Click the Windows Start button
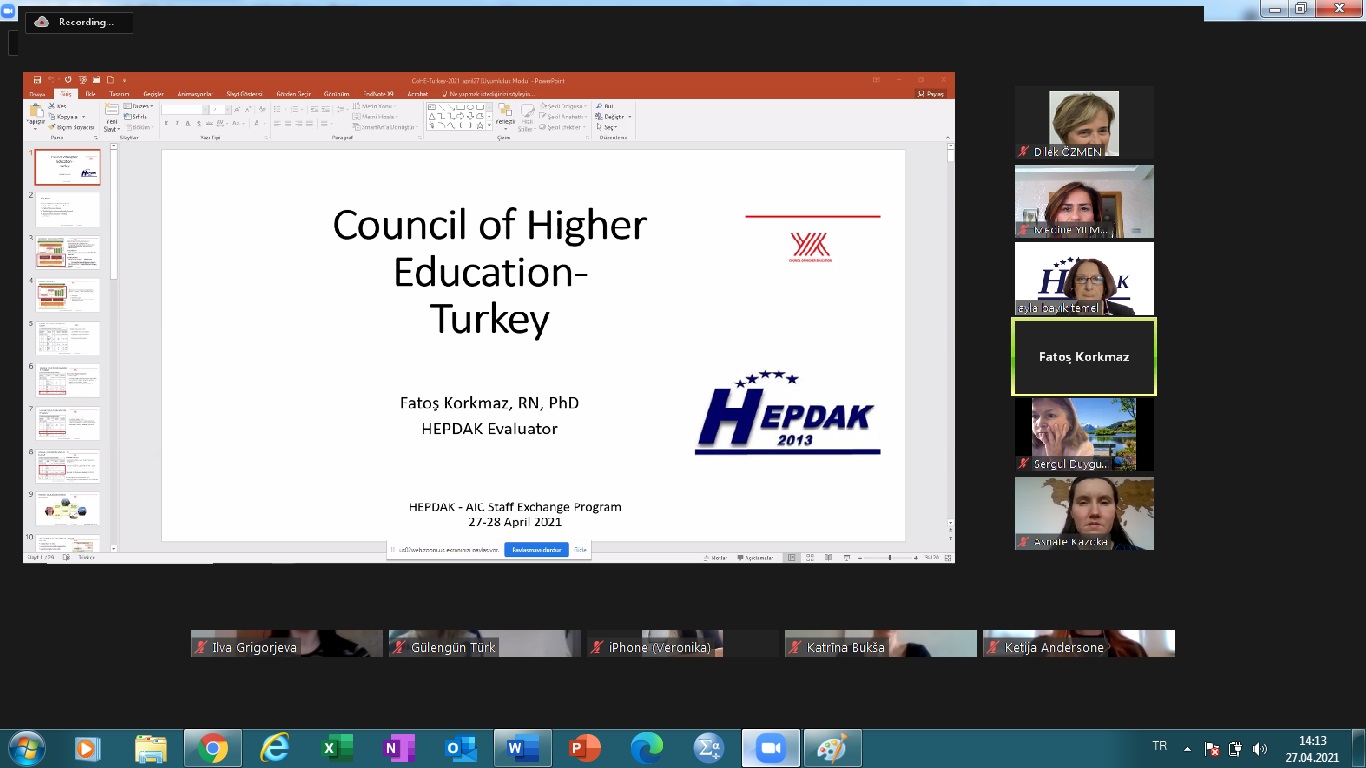Viewport: 1366px width, 768px height. pyautogui.click(x=25, y=748)
